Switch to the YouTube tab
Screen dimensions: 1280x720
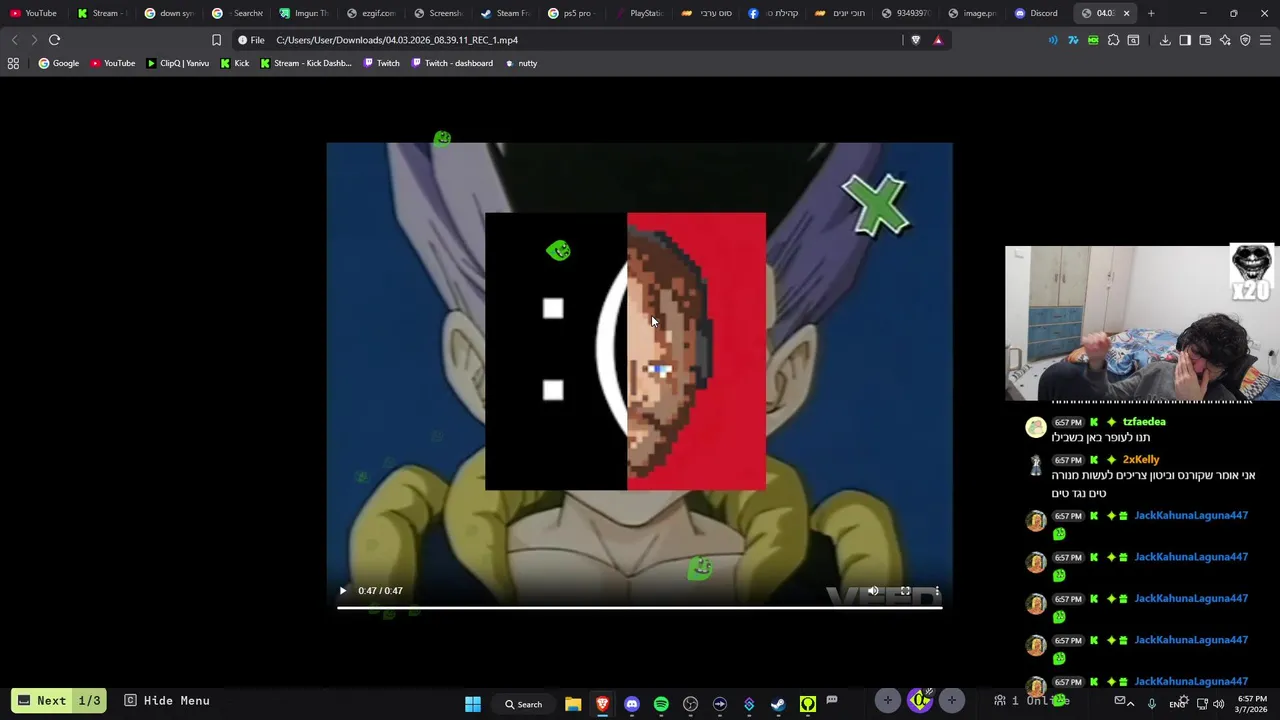coord(33,13)
